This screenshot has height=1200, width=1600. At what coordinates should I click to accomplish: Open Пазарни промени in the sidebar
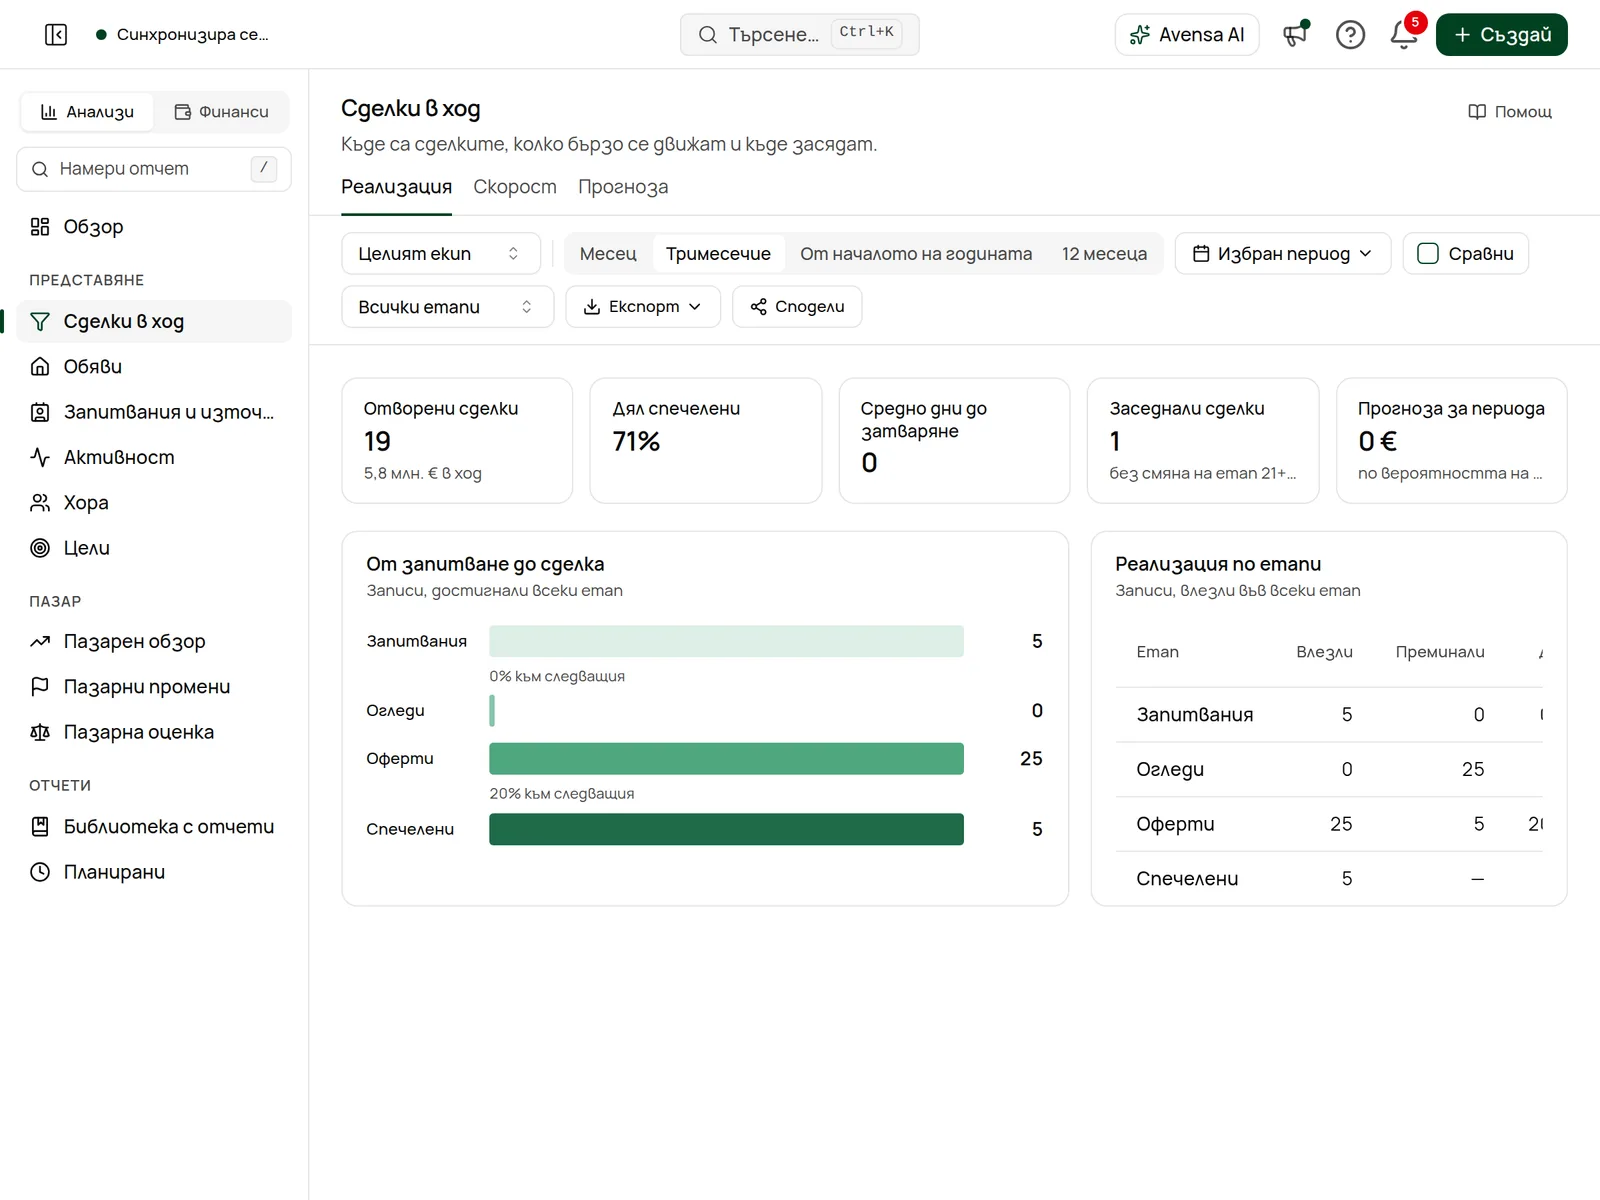(x=154, y=687)
